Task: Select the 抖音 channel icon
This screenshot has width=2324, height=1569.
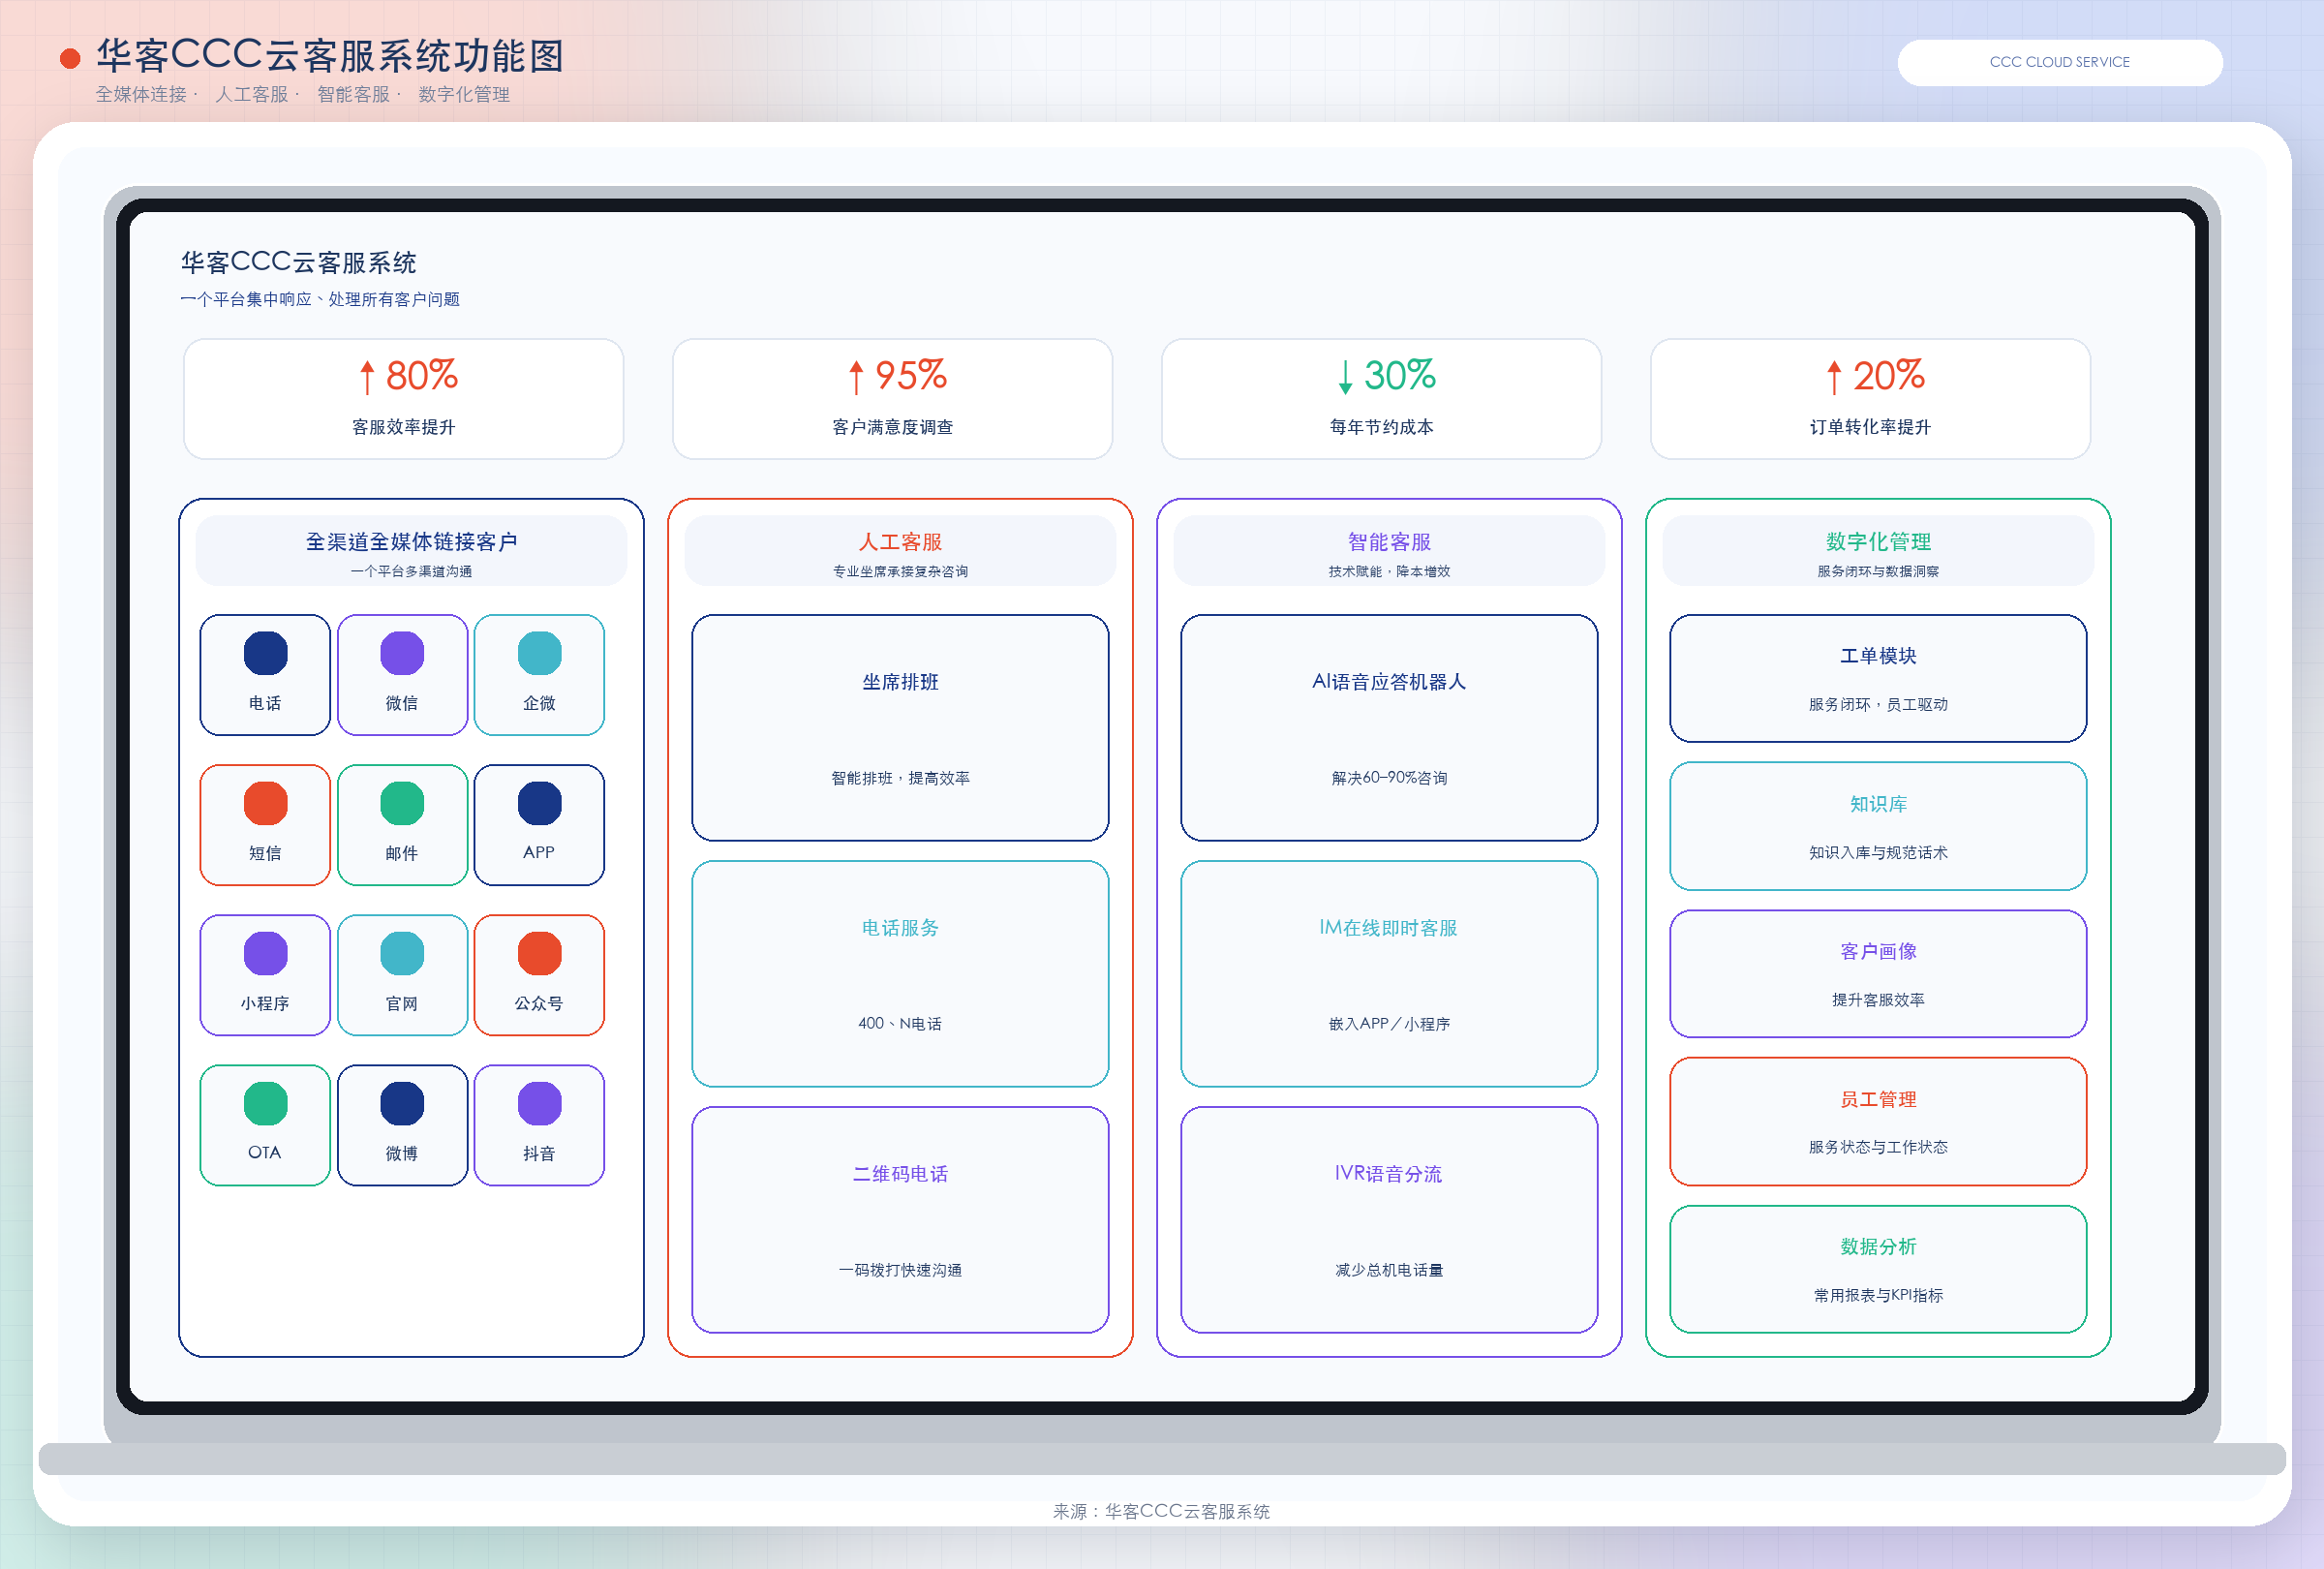Action: coord(539,1103)
